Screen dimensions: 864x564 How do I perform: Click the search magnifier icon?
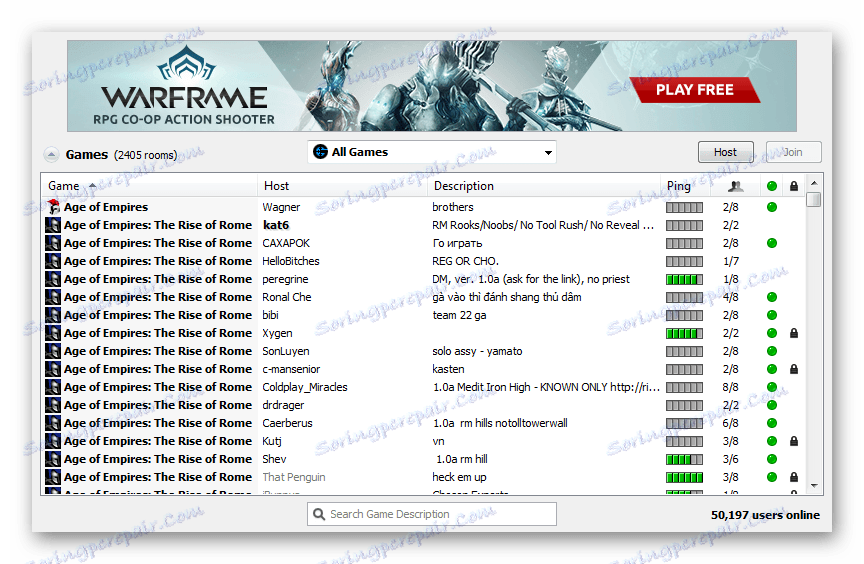pyautogui.click(x=318, y=514)
